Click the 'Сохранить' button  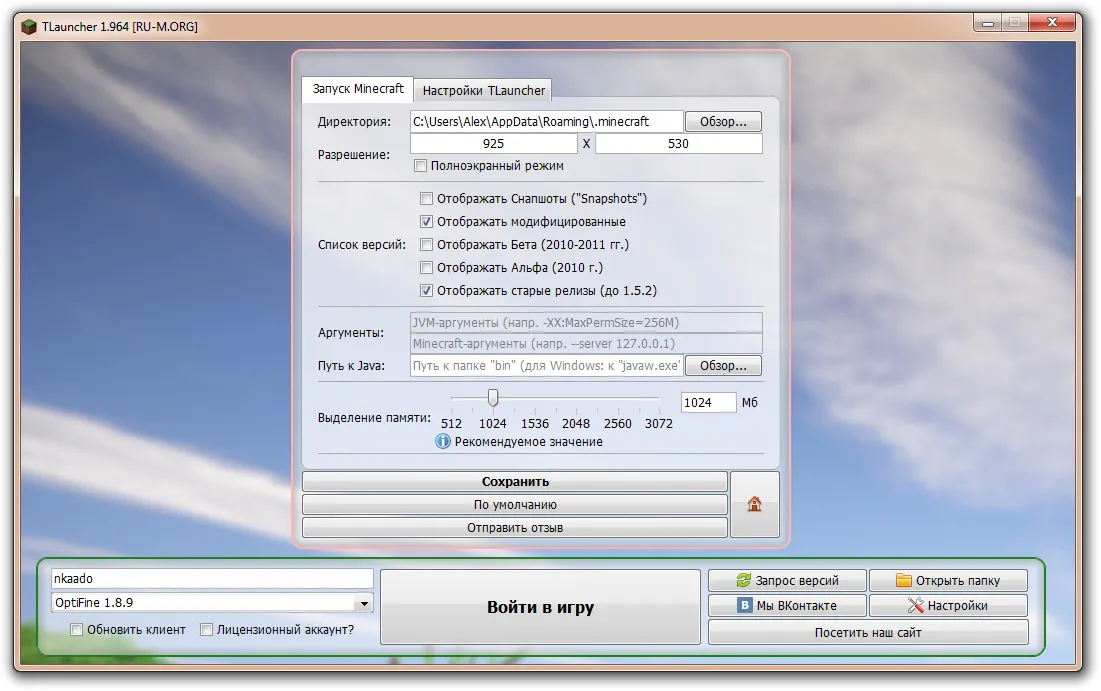click(515, 482)
